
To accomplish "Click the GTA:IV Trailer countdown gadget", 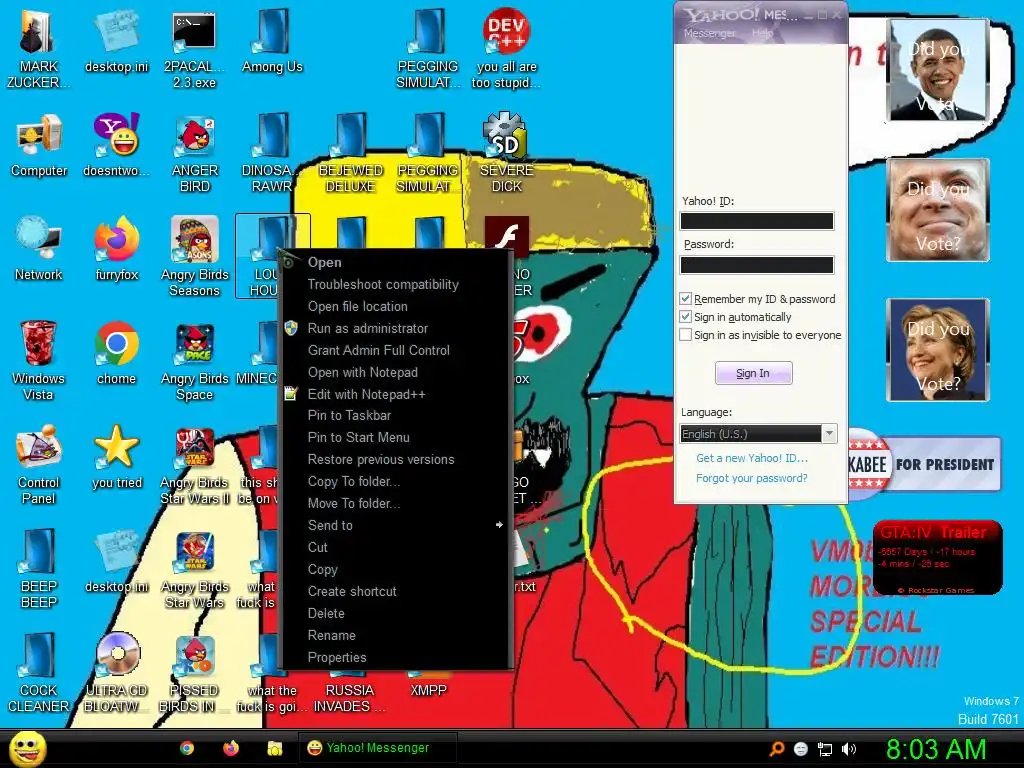I will (937, 558).
